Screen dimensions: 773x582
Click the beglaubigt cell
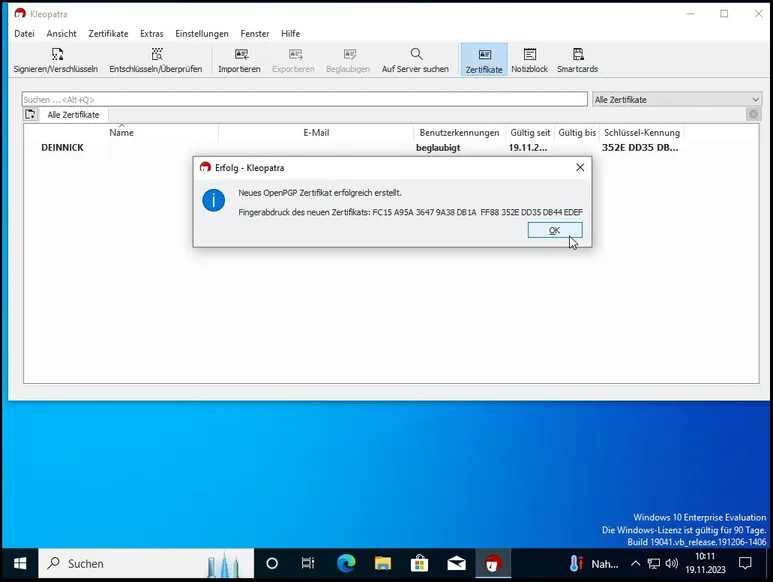pos(438,147)
